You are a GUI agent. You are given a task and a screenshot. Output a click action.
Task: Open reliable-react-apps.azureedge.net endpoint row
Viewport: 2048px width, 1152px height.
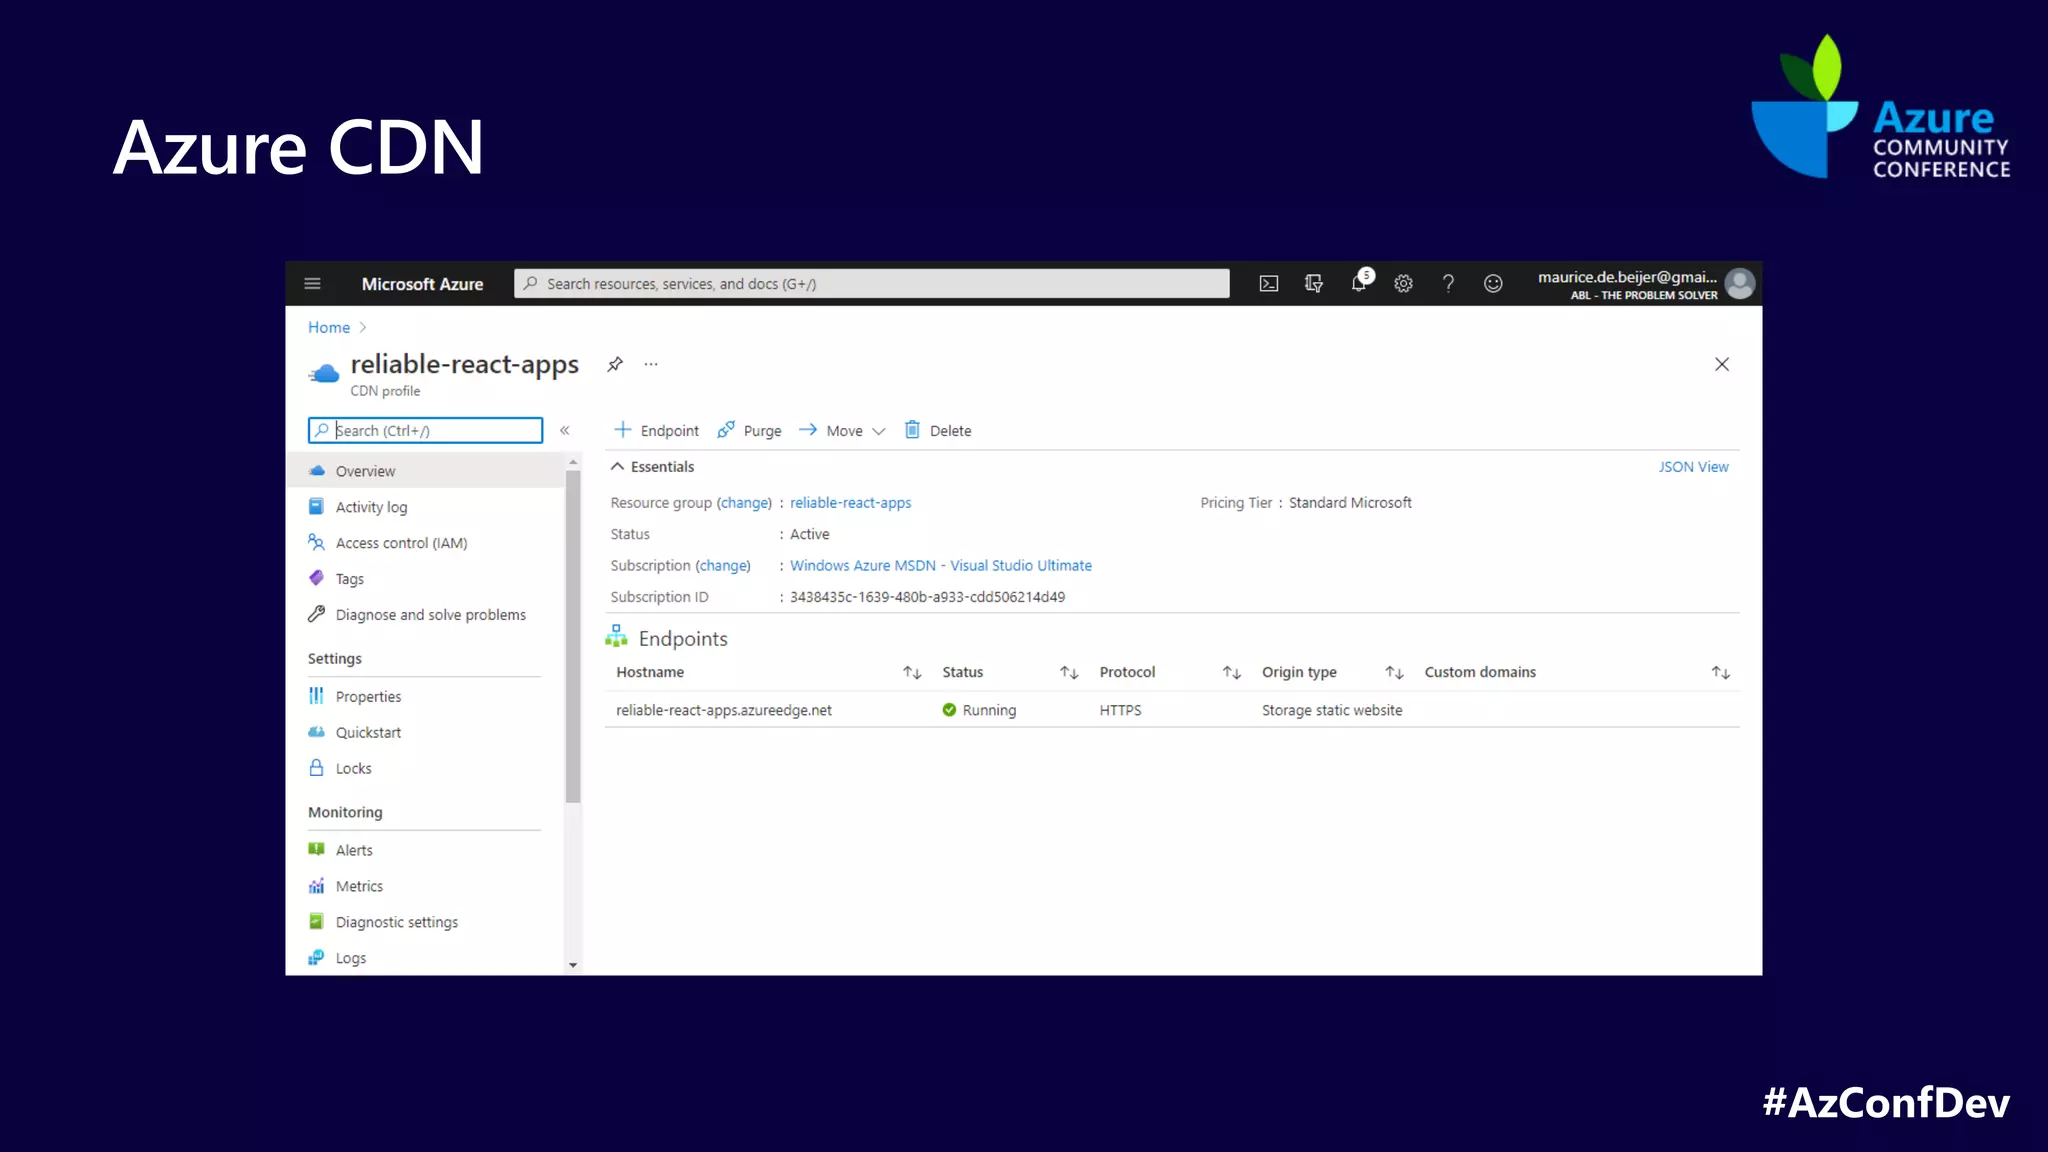click(1172, 710)
